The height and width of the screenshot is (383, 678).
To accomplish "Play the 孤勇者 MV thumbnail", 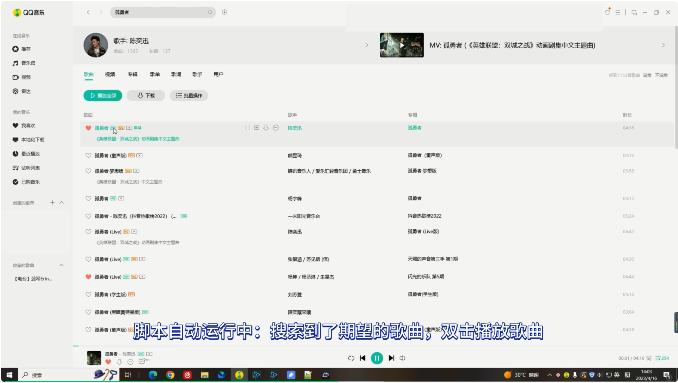I will coord(402,45).
